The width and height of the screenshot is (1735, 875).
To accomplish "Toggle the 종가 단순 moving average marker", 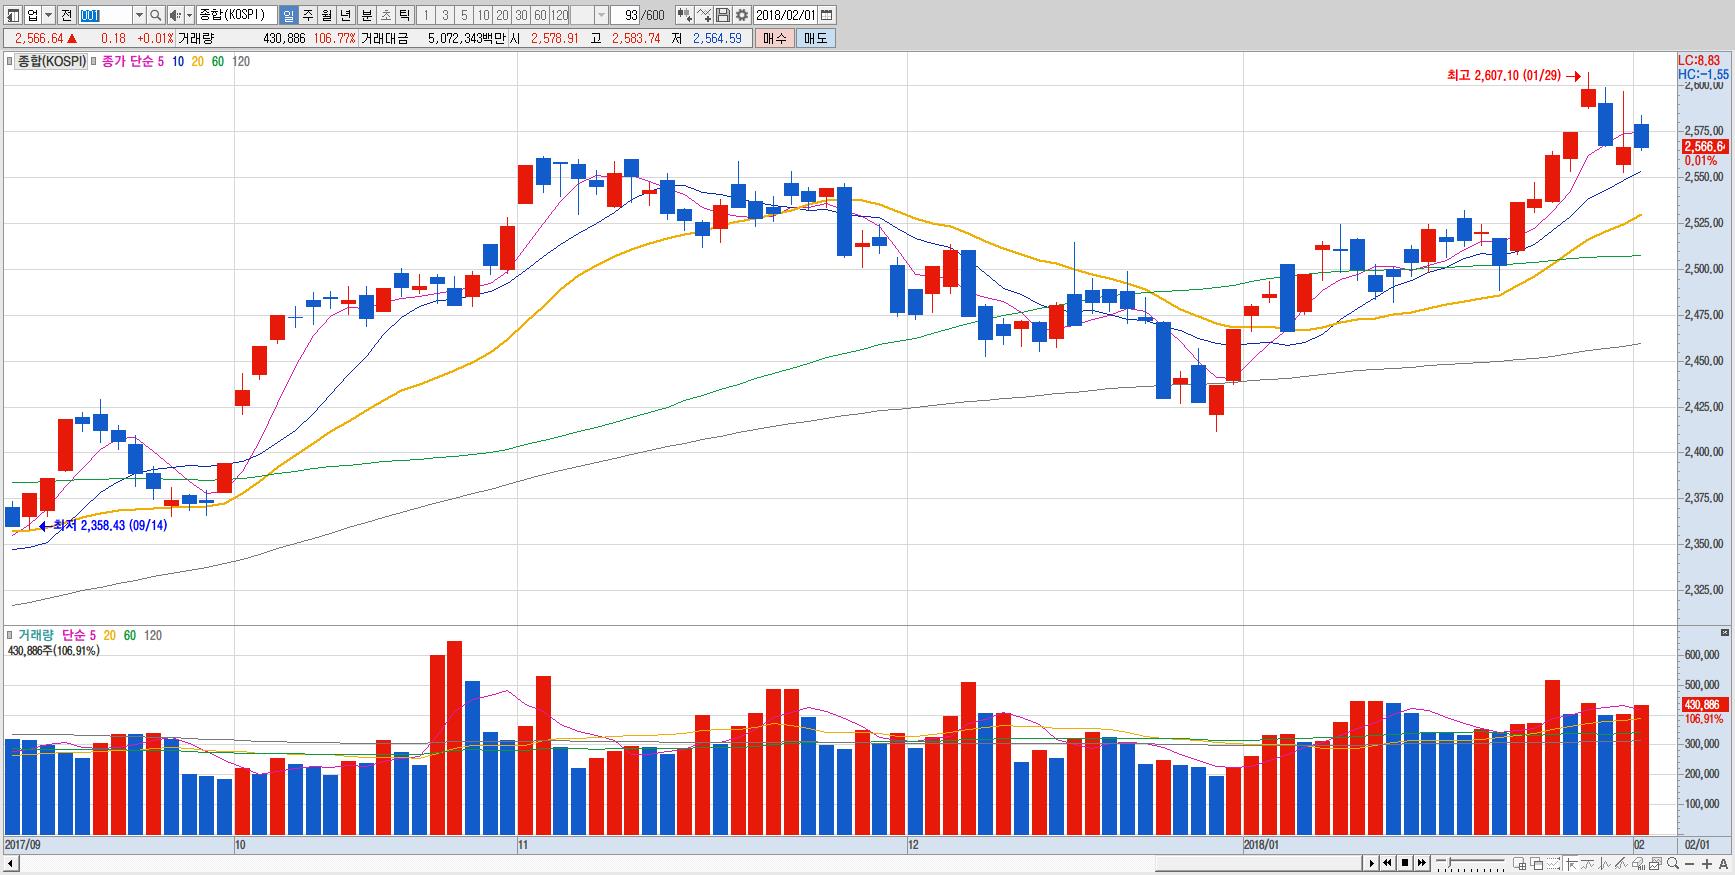I will [x=94, y=61].
